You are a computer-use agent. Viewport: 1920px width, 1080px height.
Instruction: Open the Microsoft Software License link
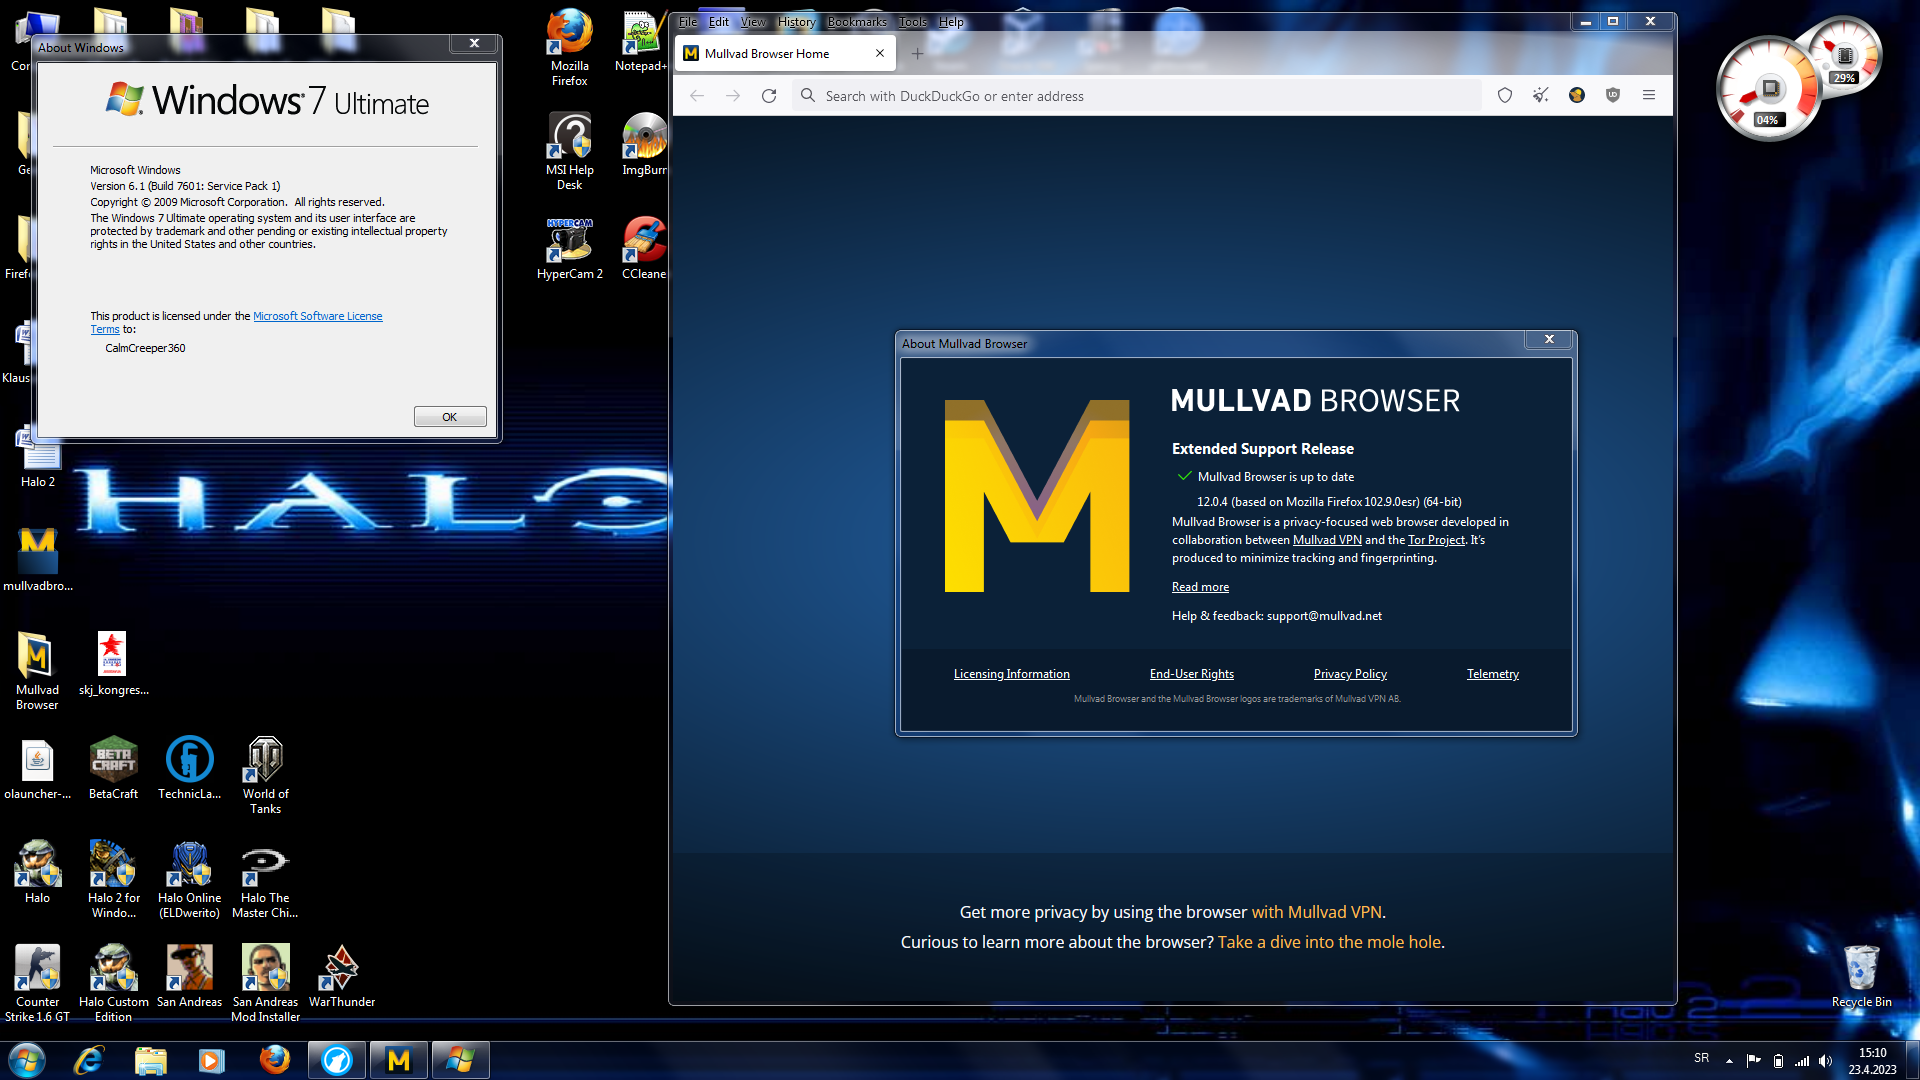(x=317, y=316)
